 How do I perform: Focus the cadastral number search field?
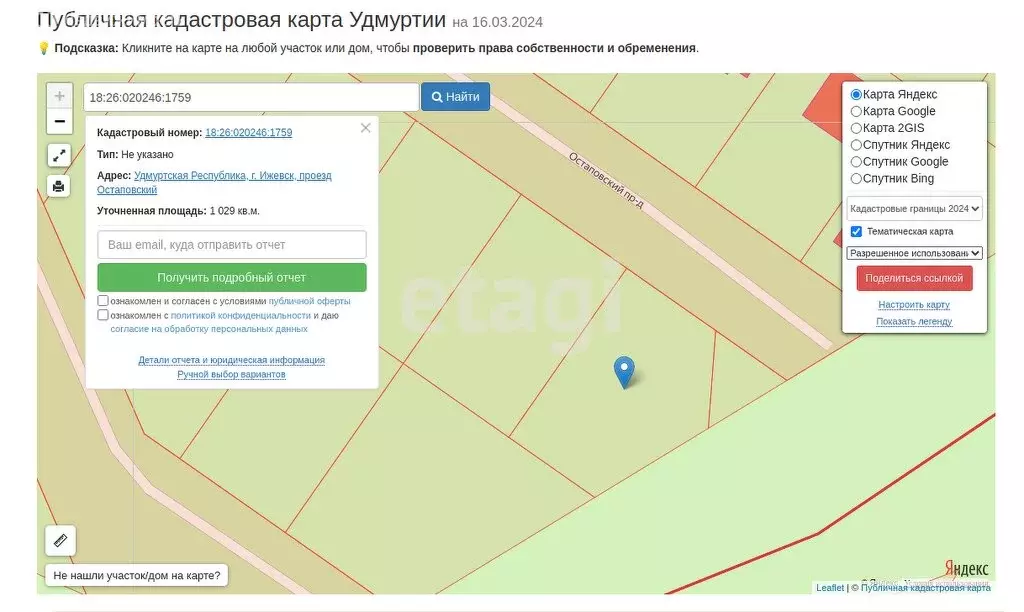251,97
